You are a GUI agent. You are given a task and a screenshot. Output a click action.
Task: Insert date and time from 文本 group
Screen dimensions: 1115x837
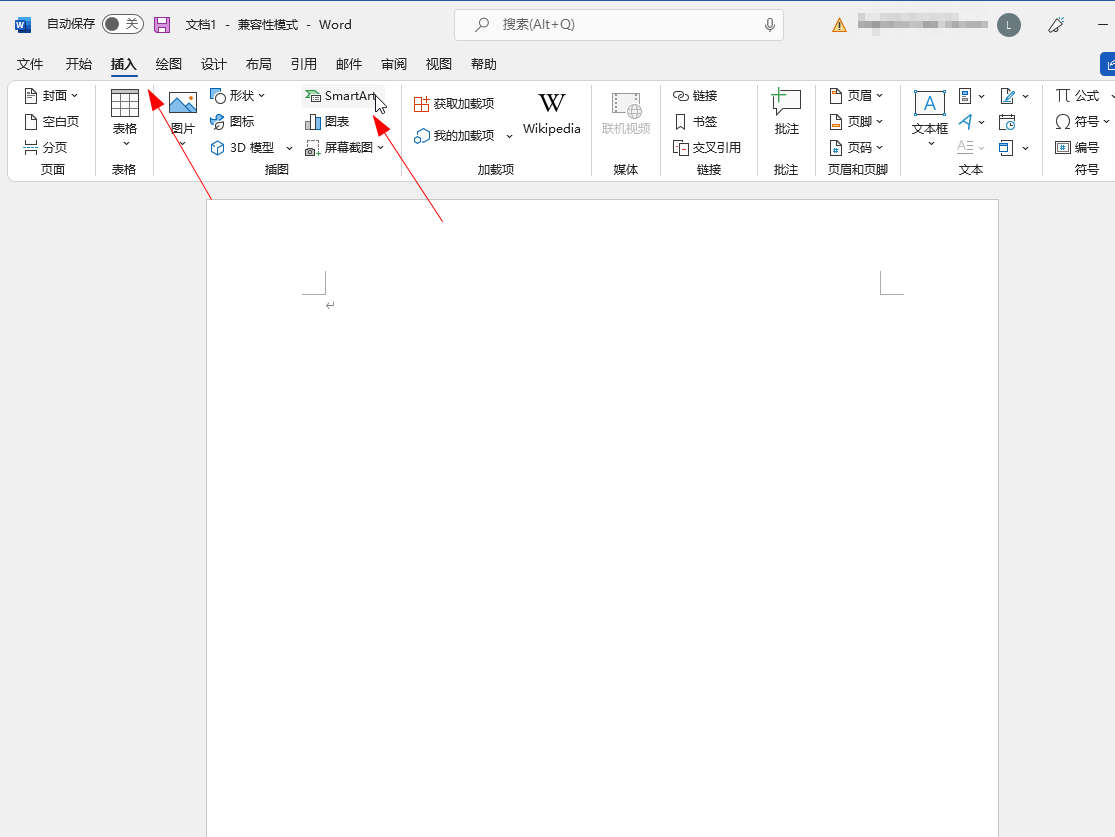pyautogui.click(x=1007, y=122)
